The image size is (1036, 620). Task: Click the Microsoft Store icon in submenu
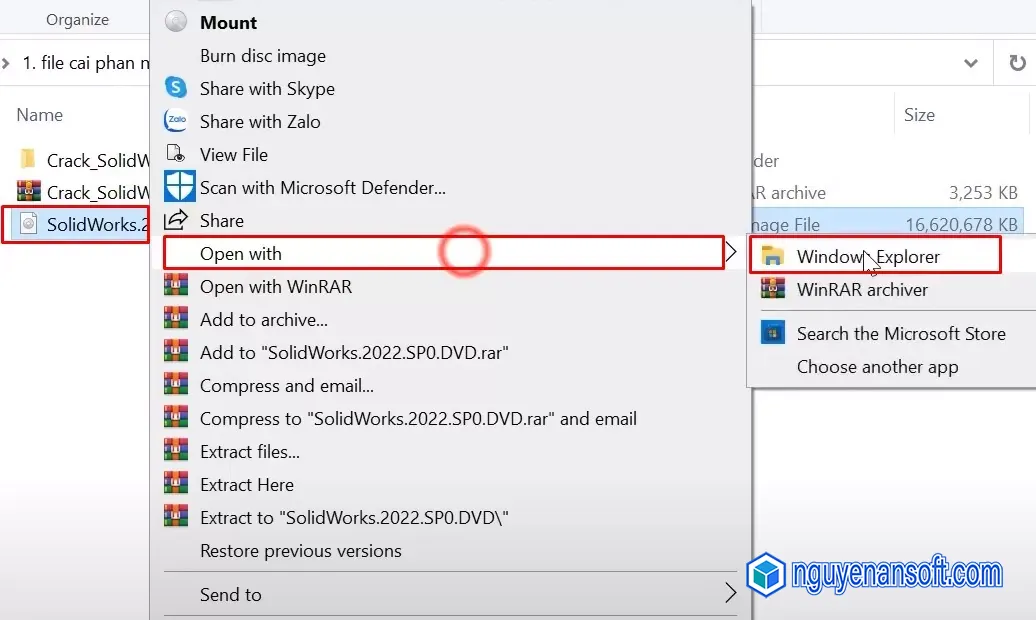pyautogui.click(x=772, y=333)
